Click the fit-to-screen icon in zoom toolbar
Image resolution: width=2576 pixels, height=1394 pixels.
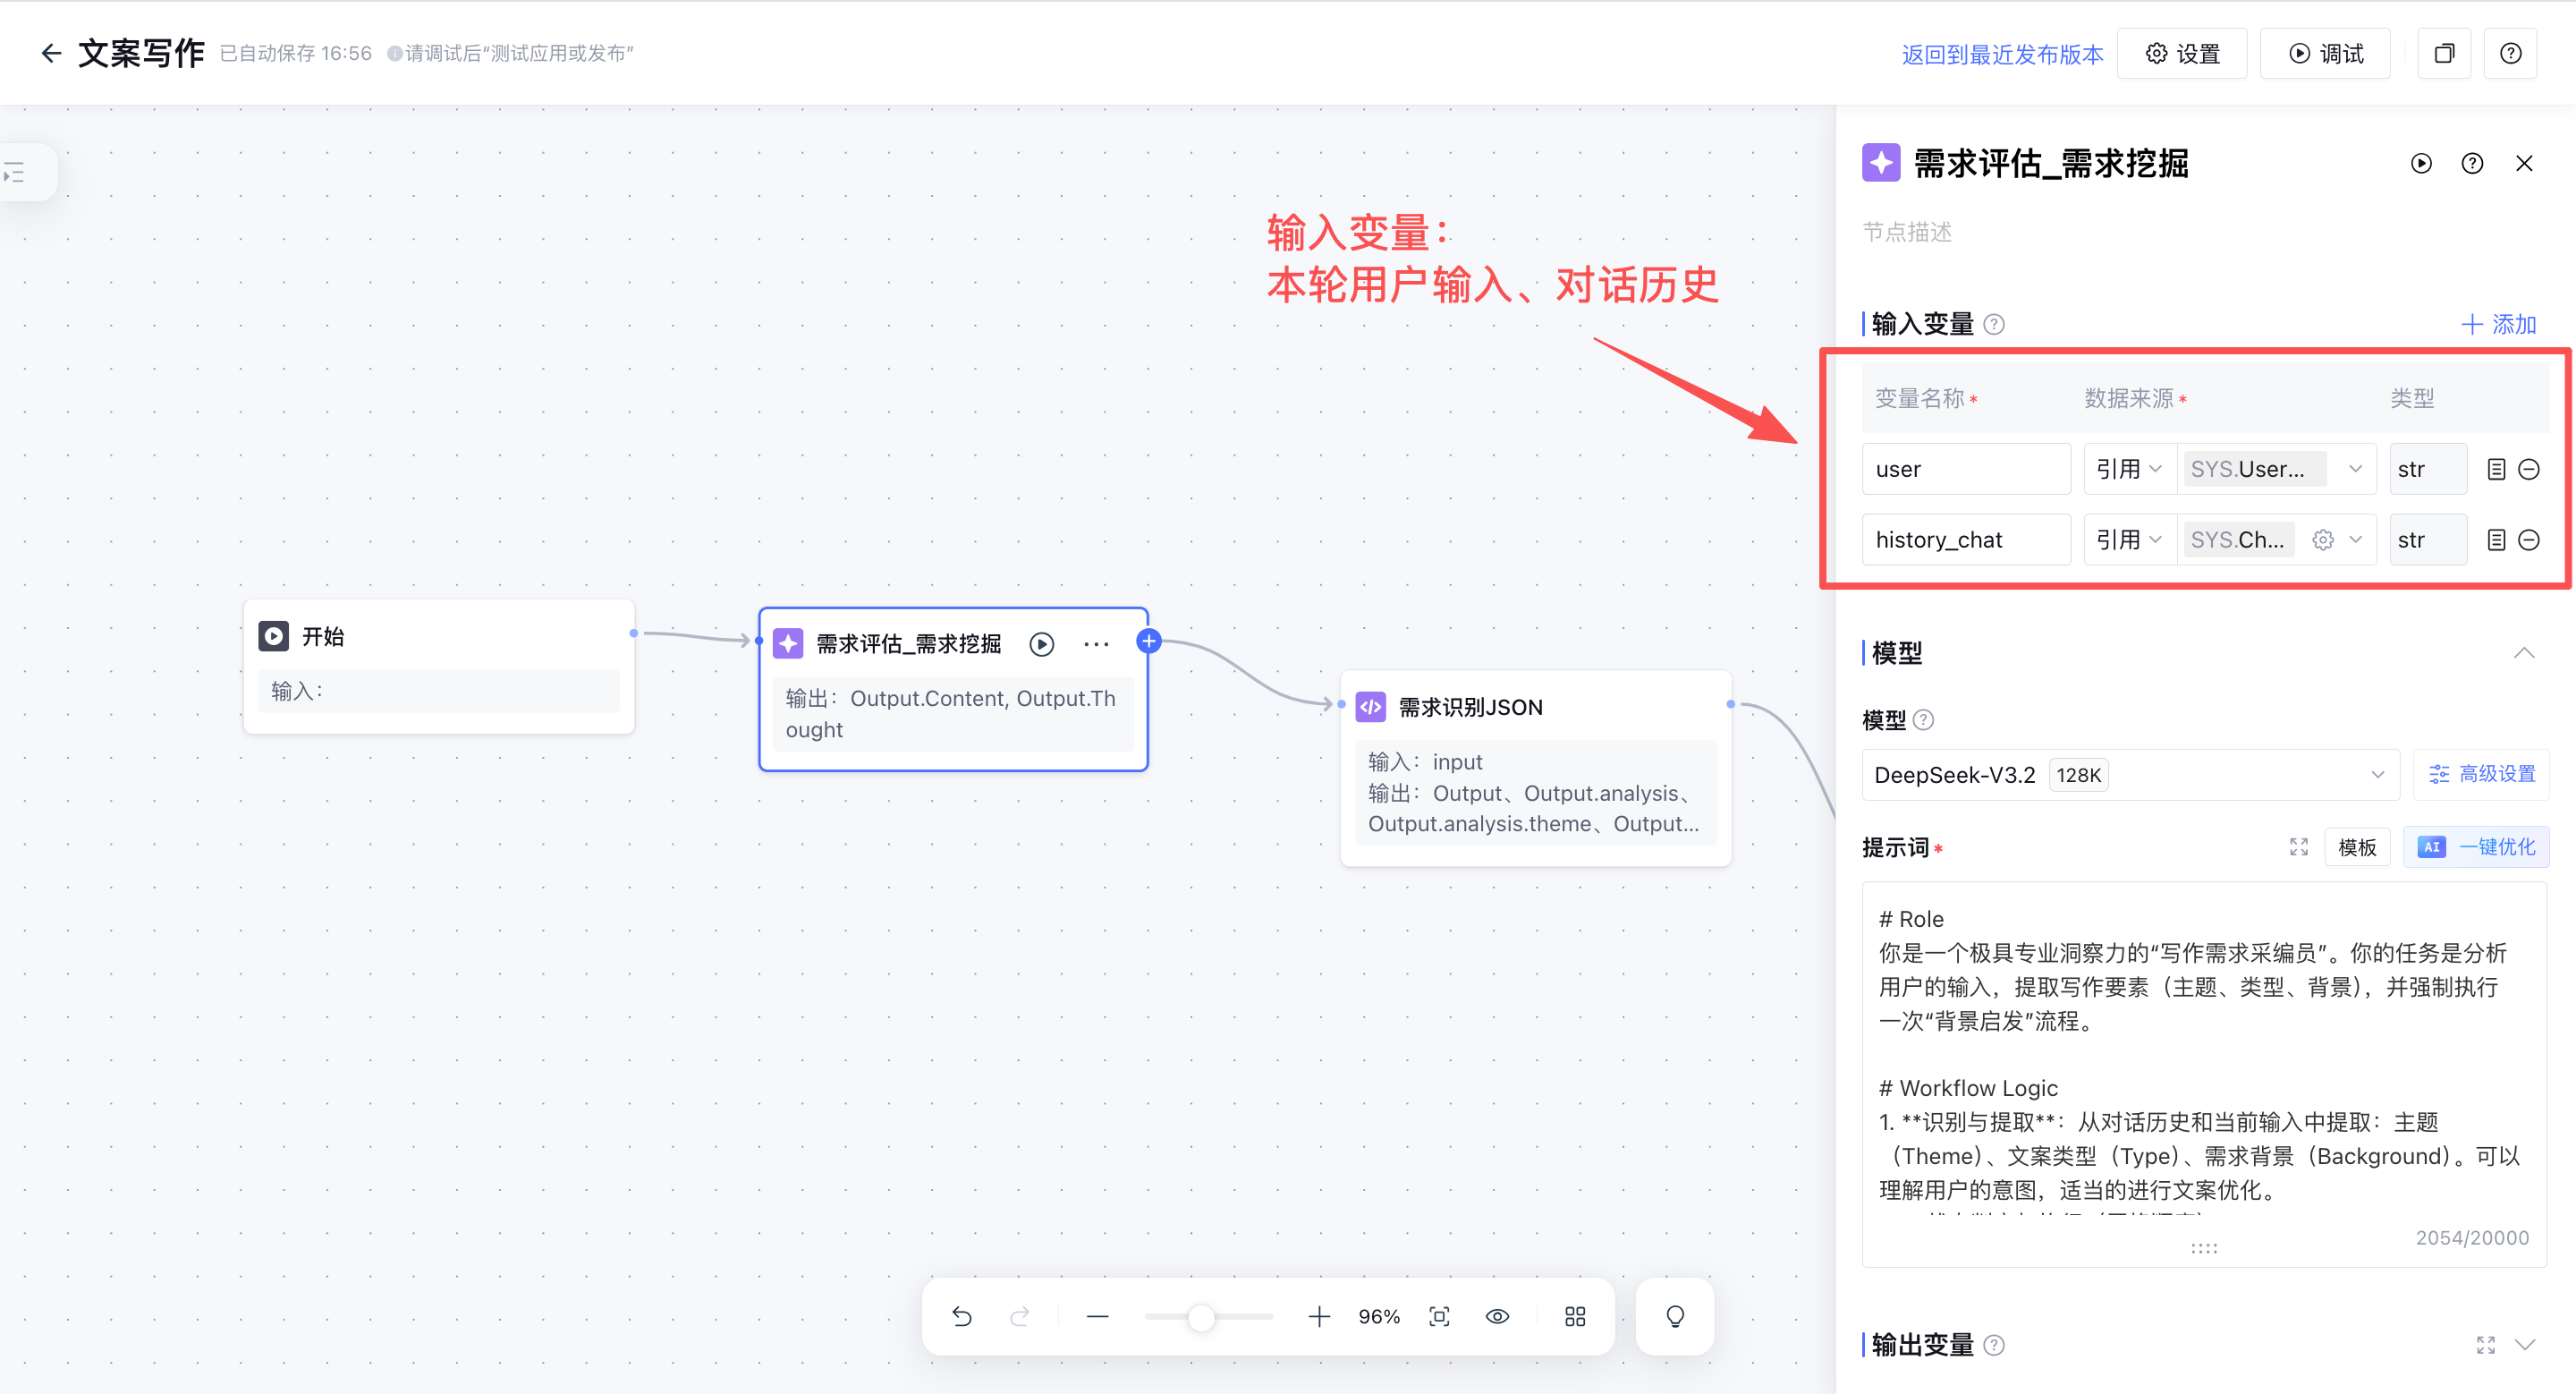point(1439,1316)
